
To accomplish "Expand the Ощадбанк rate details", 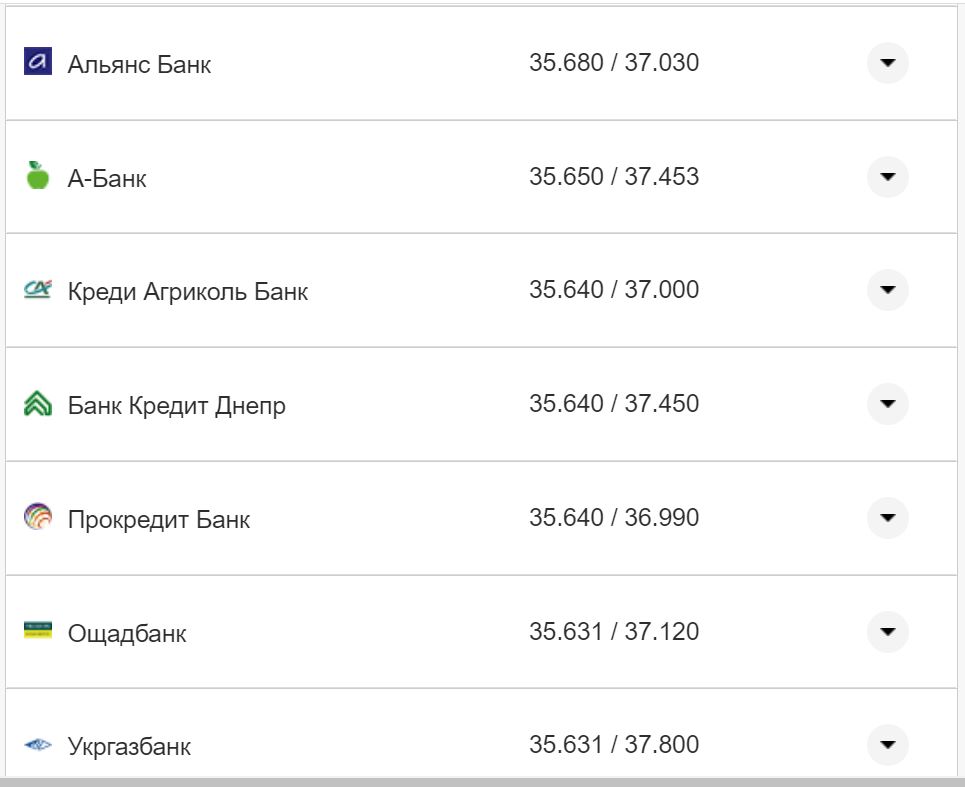I will point(888,632).
